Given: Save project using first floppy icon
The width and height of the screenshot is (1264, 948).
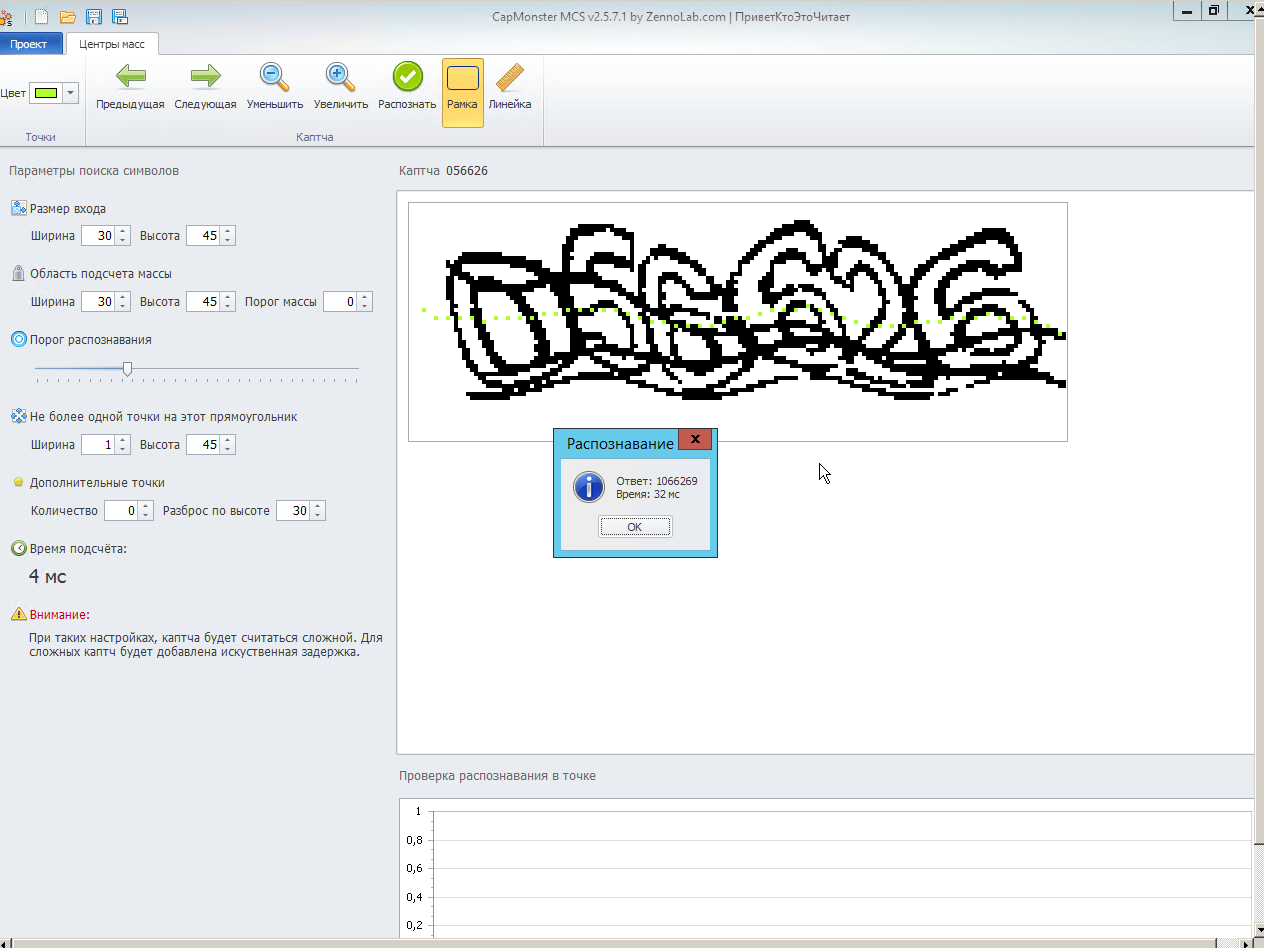Looking at the screenshot, I should point(94,16).
